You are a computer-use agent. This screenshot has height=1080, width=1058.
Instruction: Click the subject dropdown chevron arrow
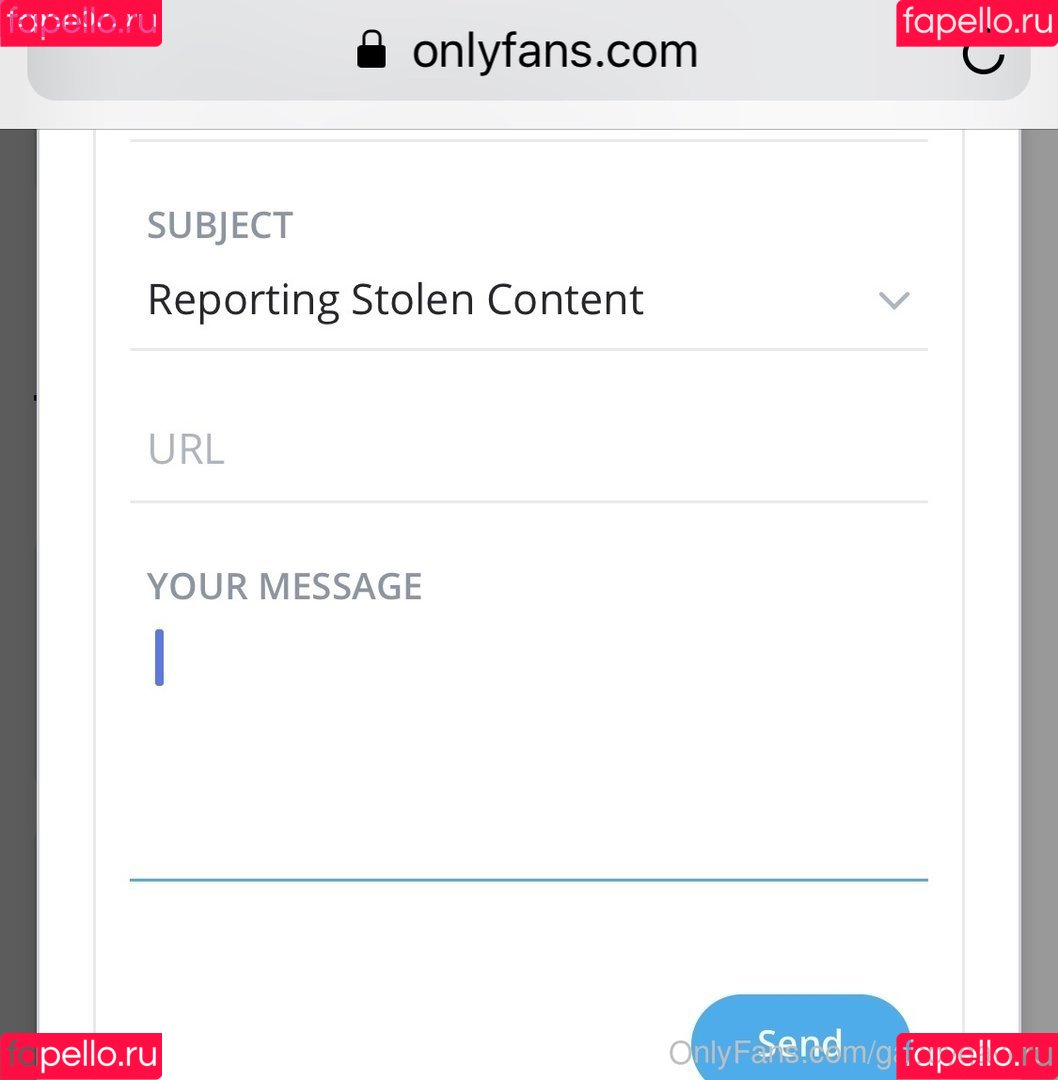click(894, 300)
